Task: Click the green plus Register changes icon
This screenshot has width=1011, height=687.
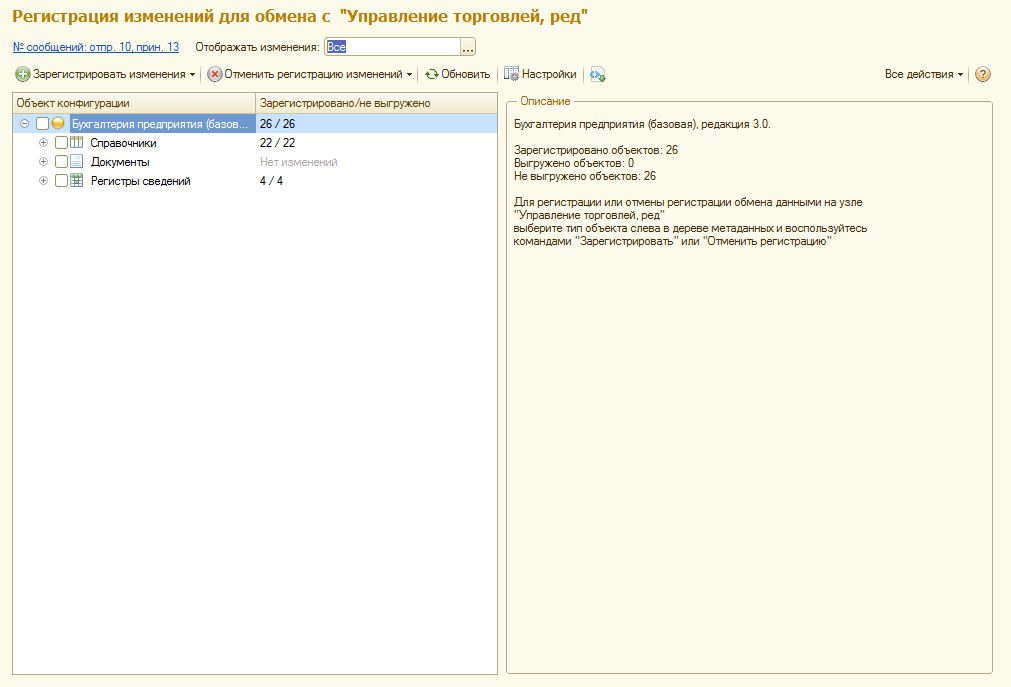Action: coord(23,74)
